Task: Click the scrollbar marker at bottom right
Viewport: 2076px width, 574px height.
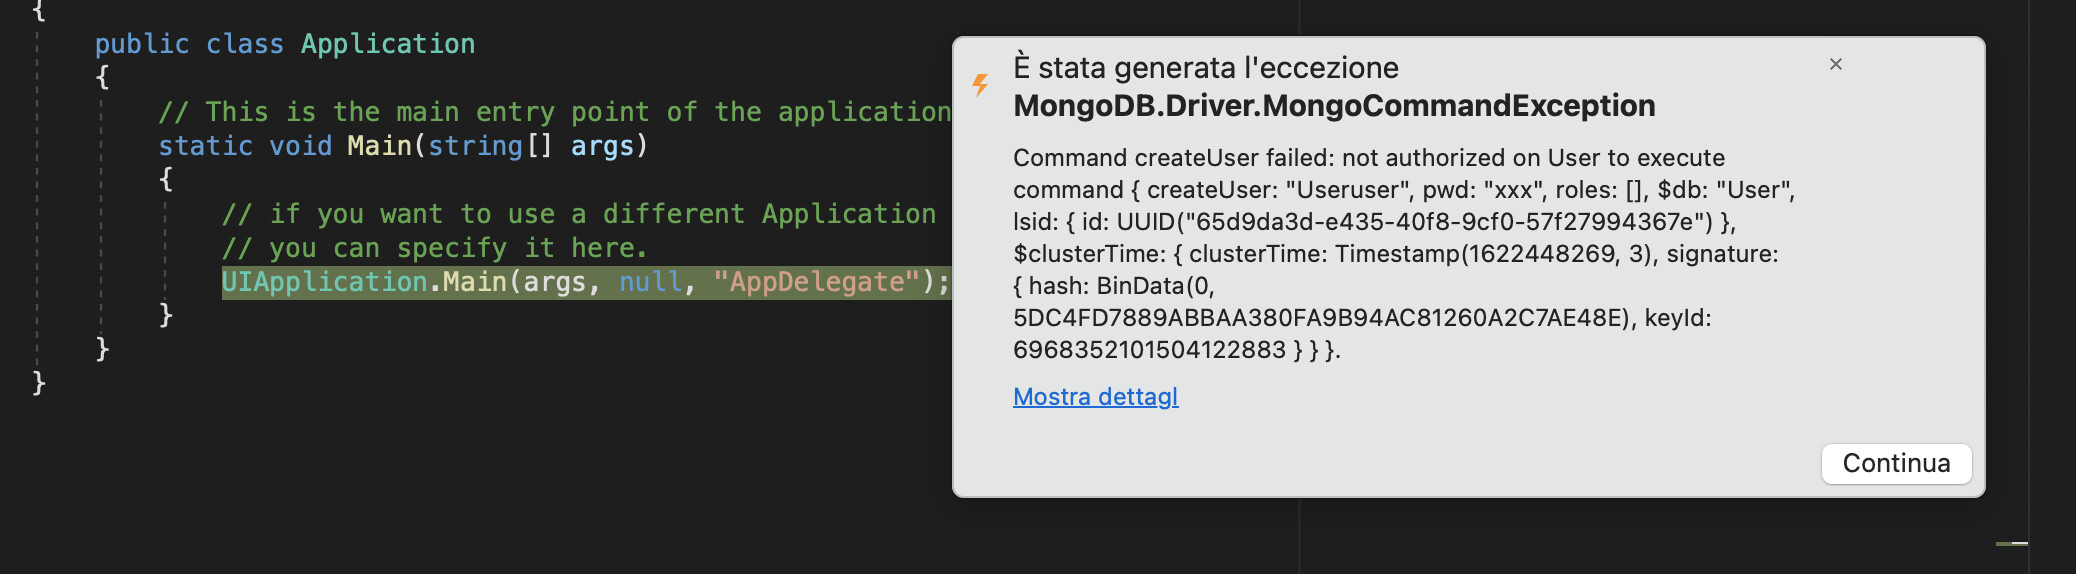Action: 2011,543
